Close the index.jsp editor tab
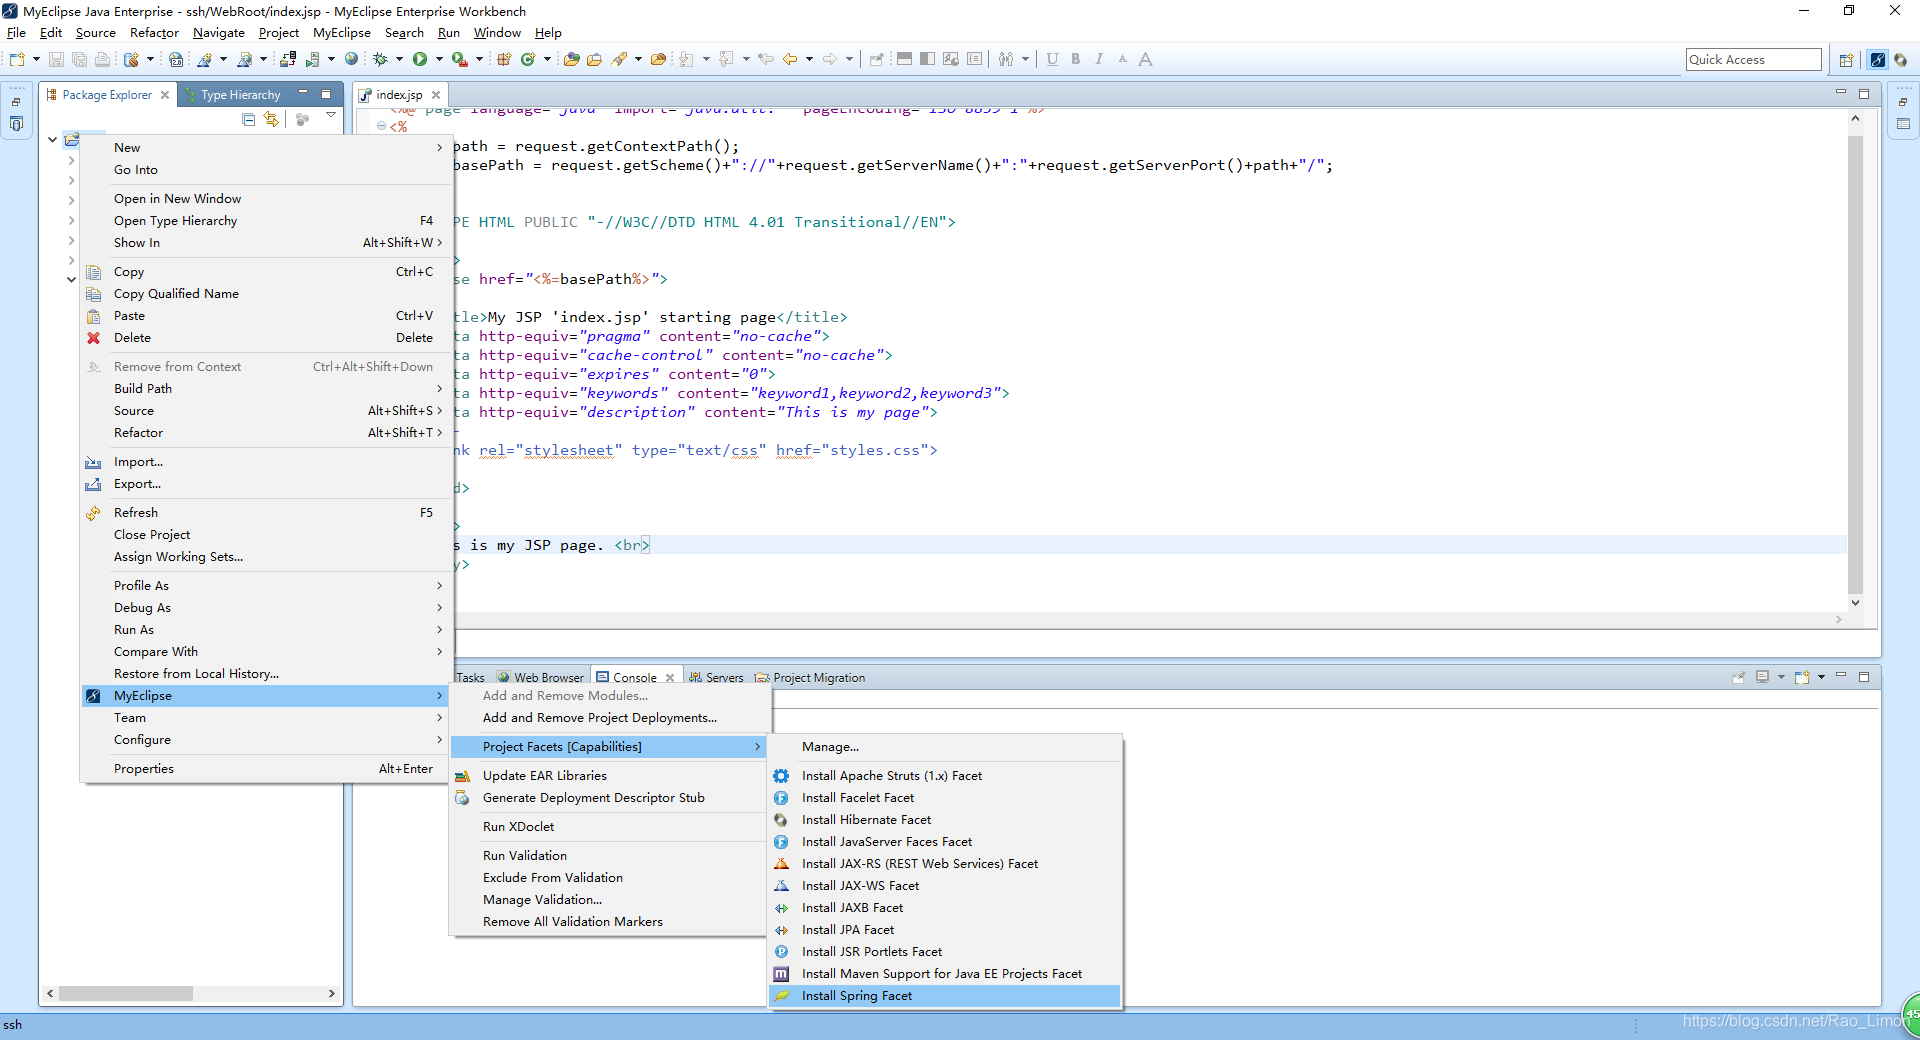 click(x=436, y=95)
